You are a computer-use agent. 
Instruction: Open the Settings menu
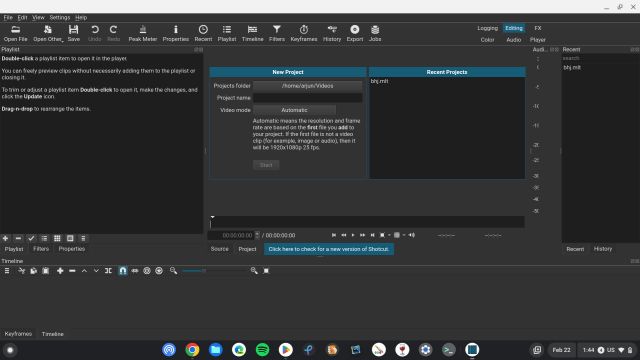pyautogui.click(x=60, y=18)
